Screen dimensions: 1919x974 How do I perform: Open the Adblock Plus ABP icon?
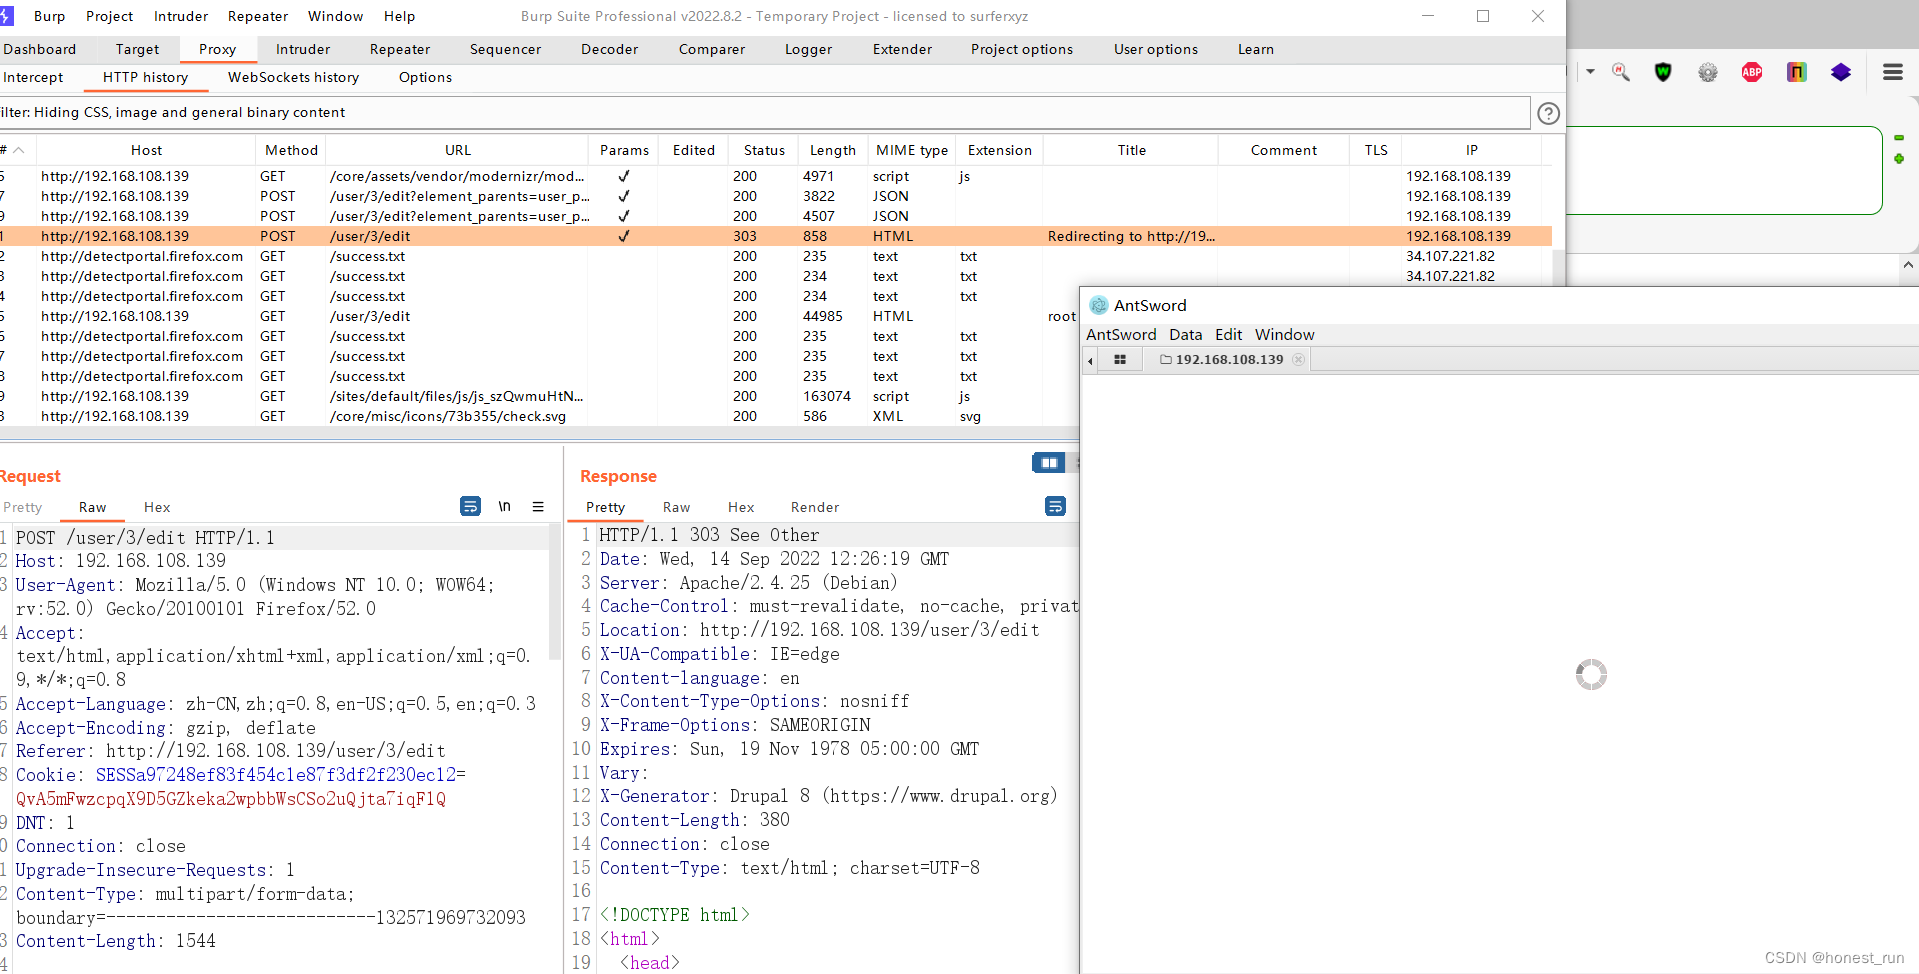1752,72
